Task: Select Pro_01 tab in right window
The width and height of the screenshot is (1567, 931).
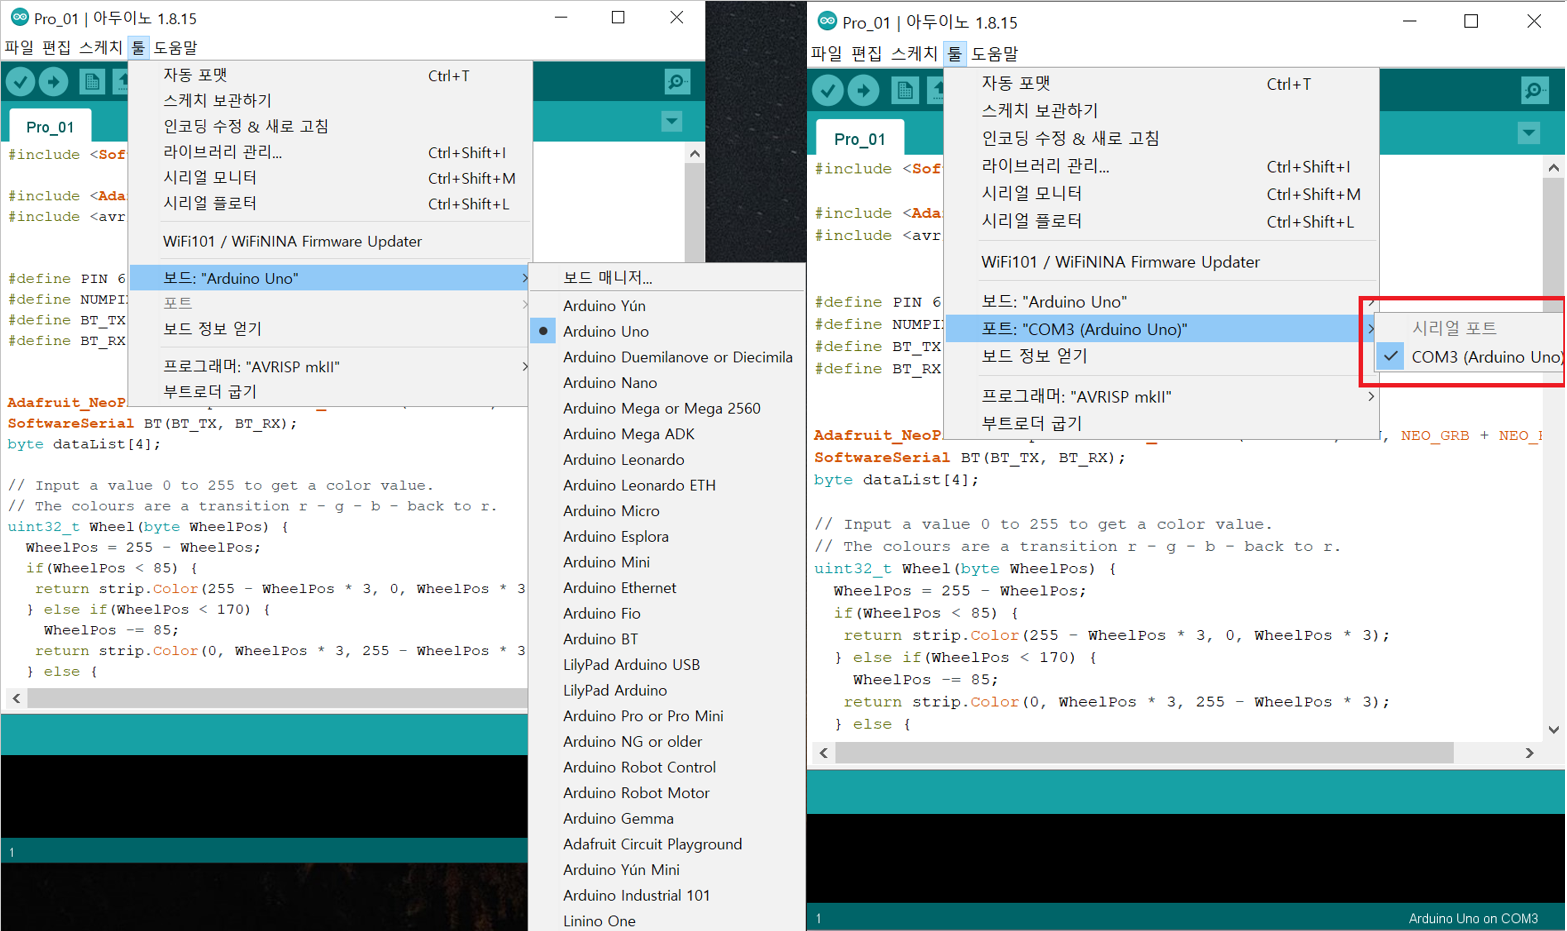Action: tap(860, 139)
